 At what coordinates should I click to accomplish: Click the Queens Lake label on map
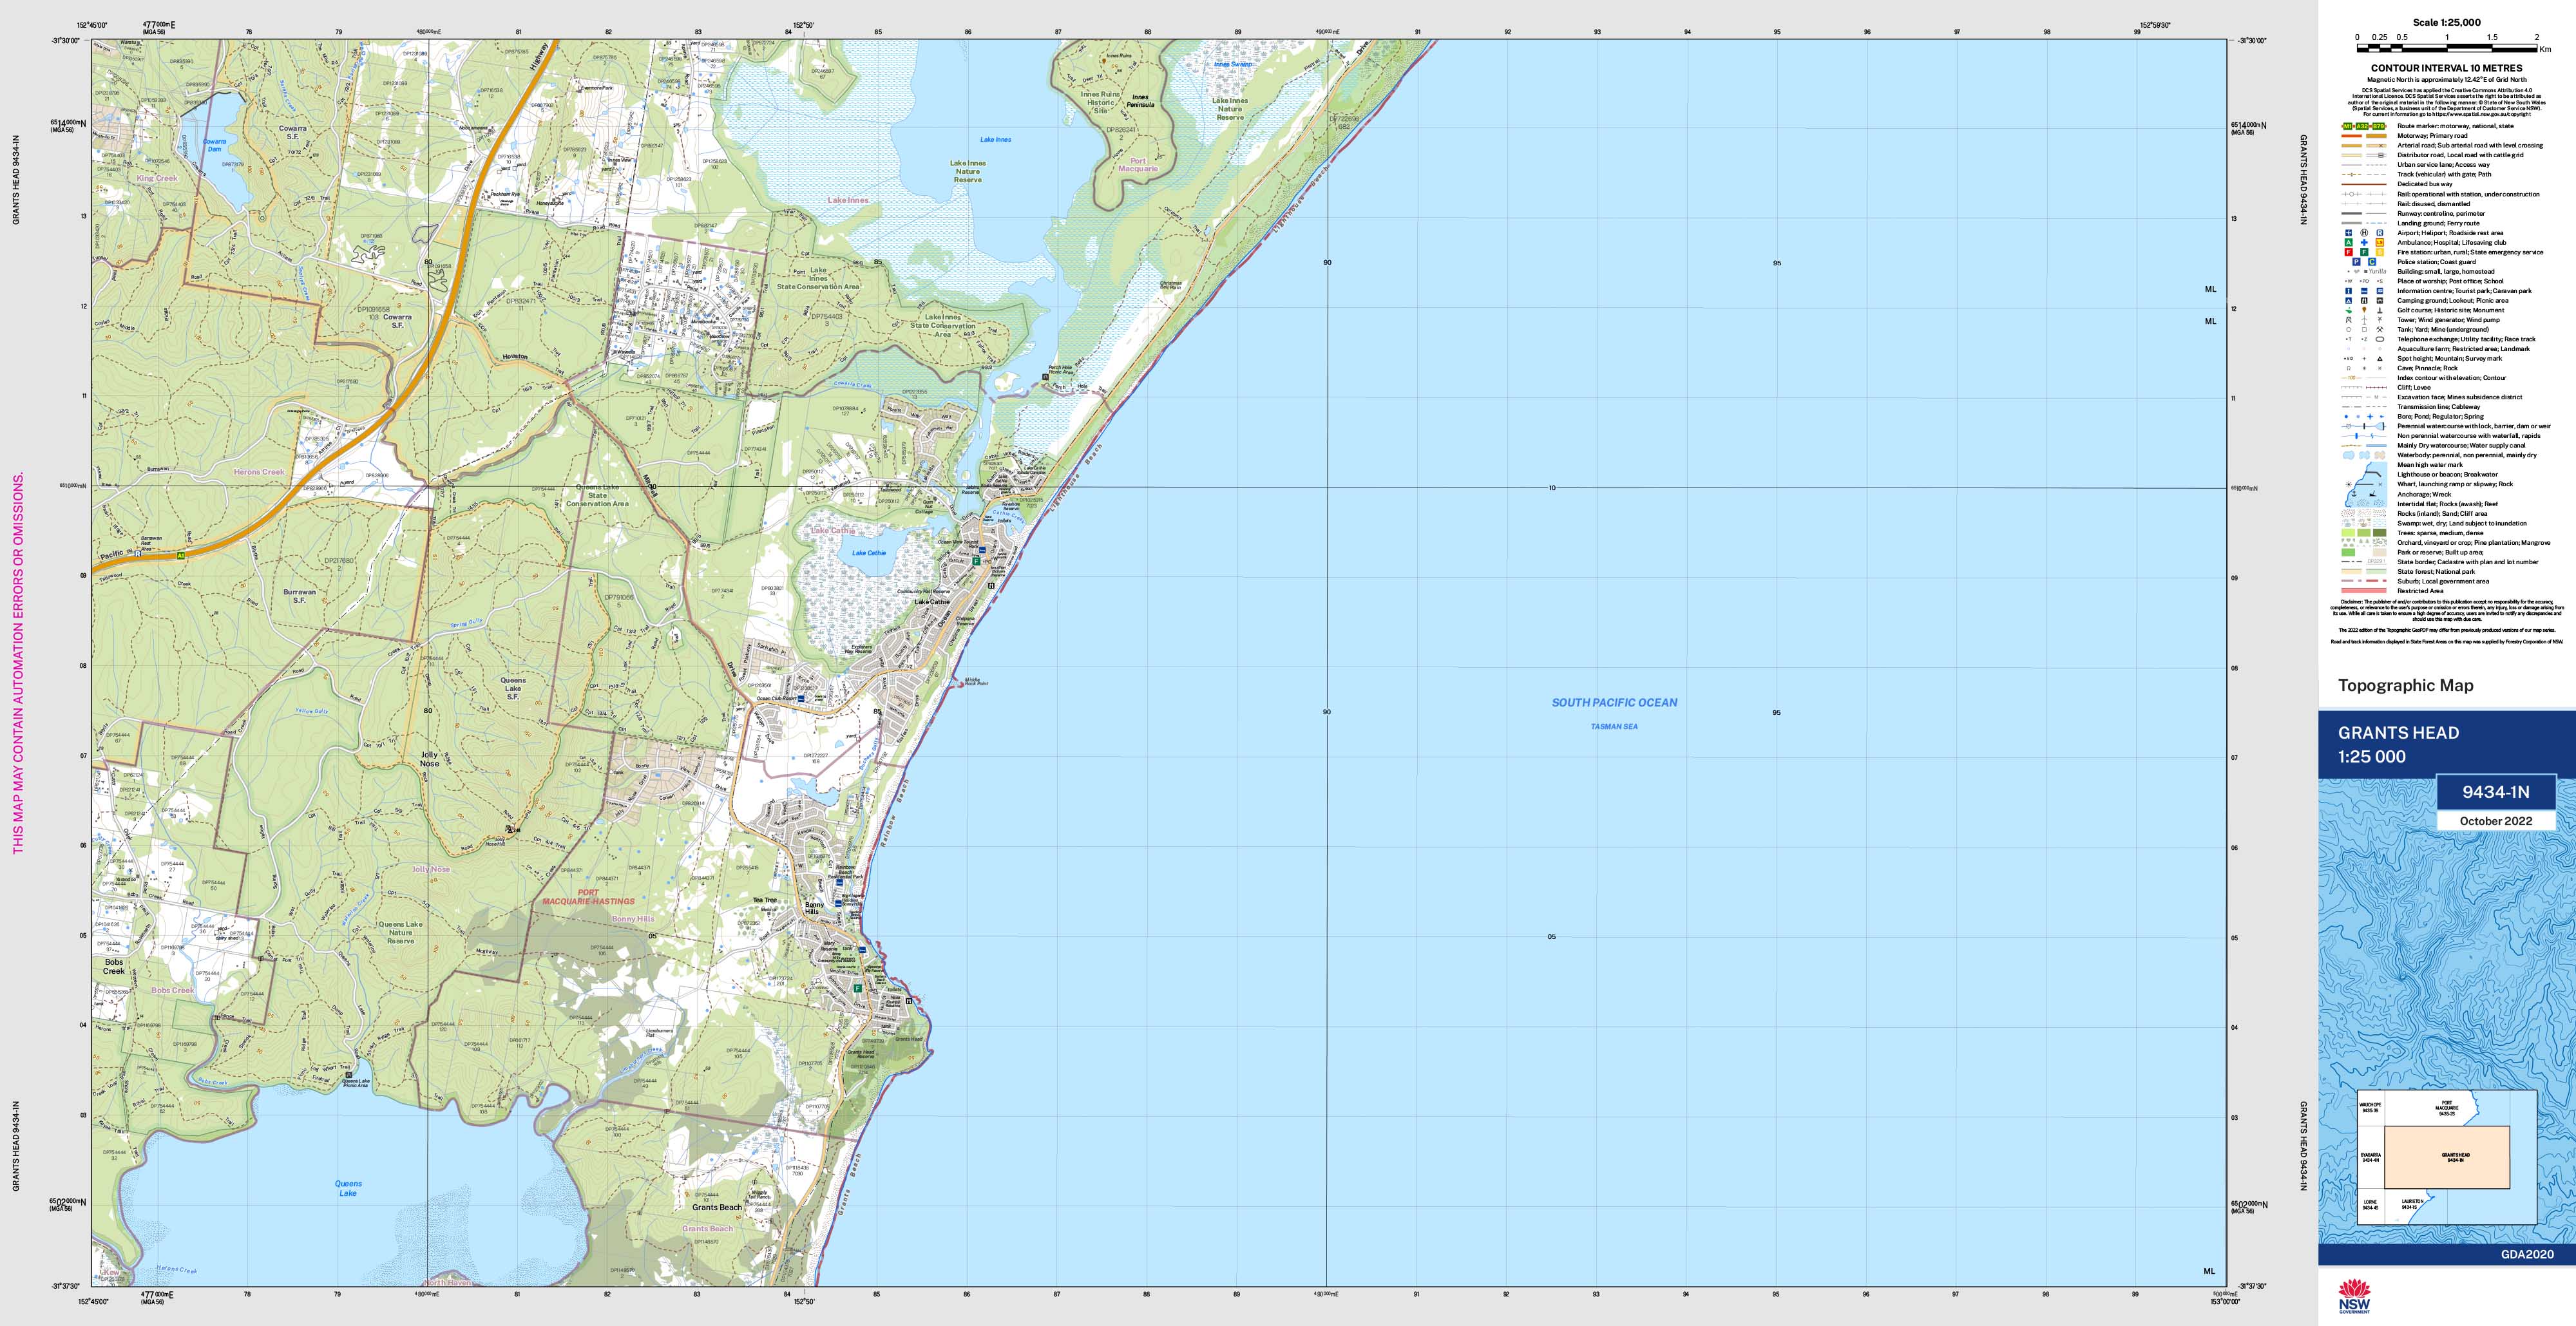[348, 1188]
